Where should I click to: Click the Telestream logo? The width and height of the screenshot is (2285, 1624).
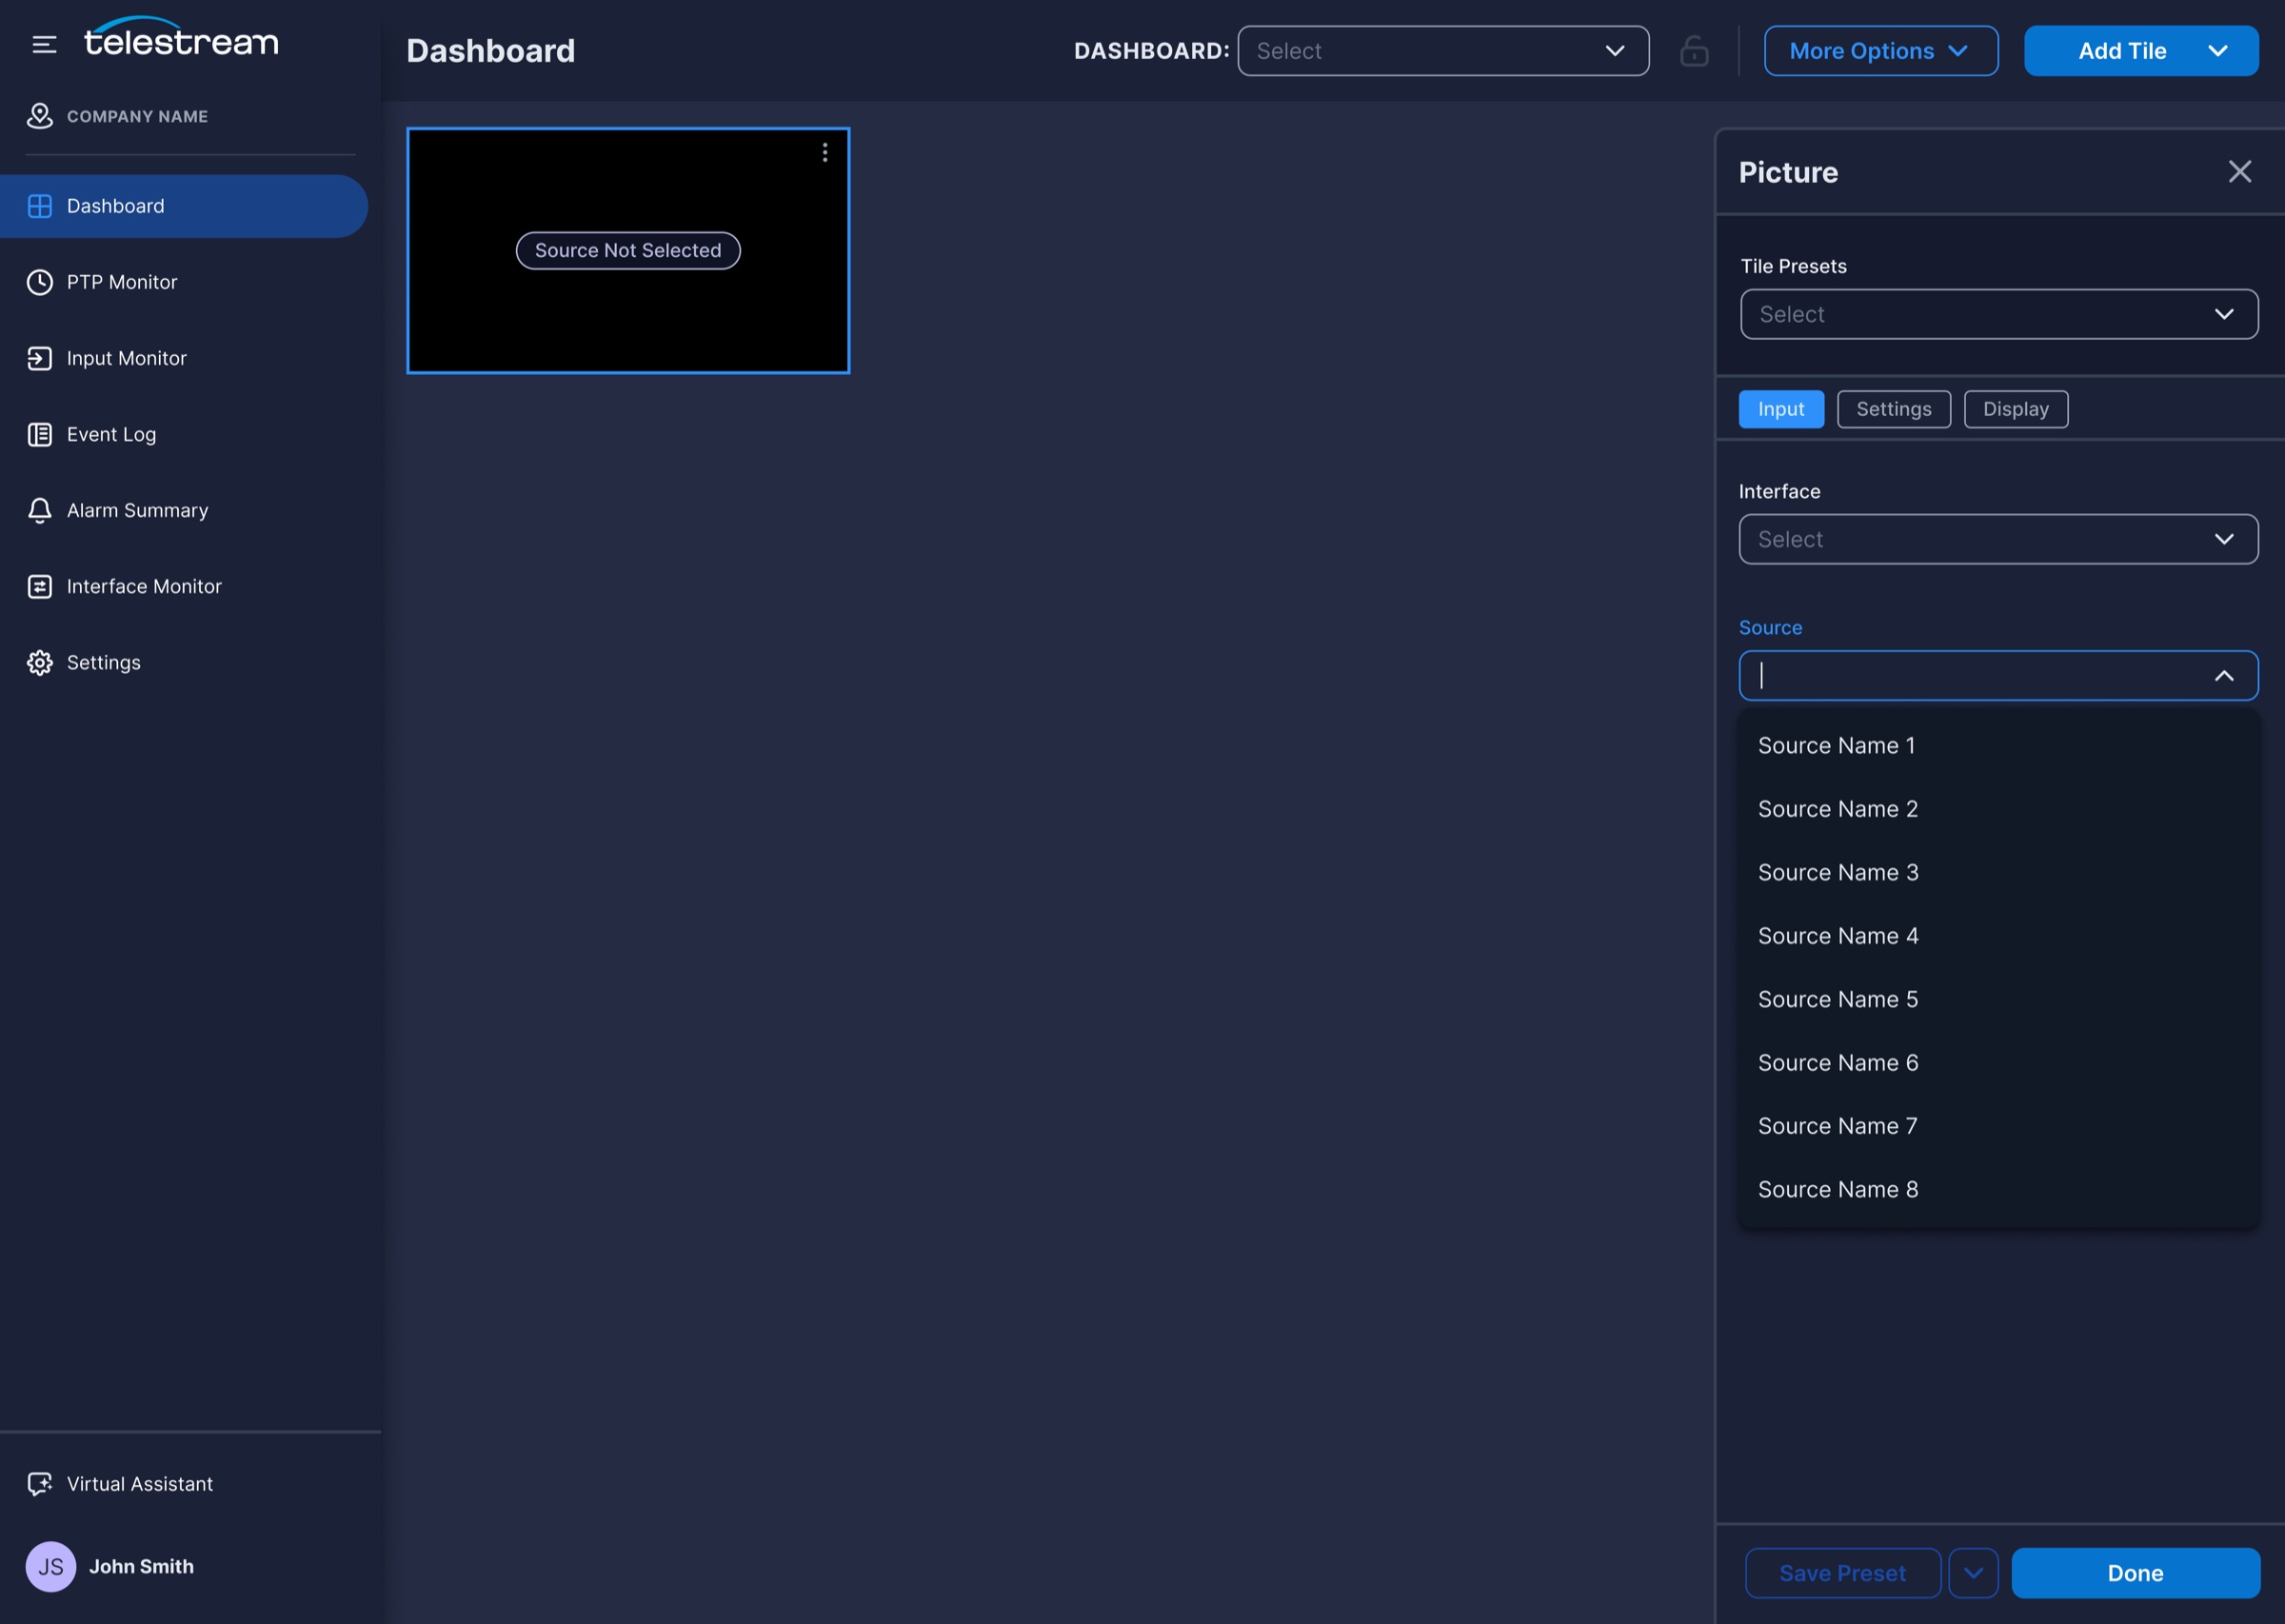181,37
